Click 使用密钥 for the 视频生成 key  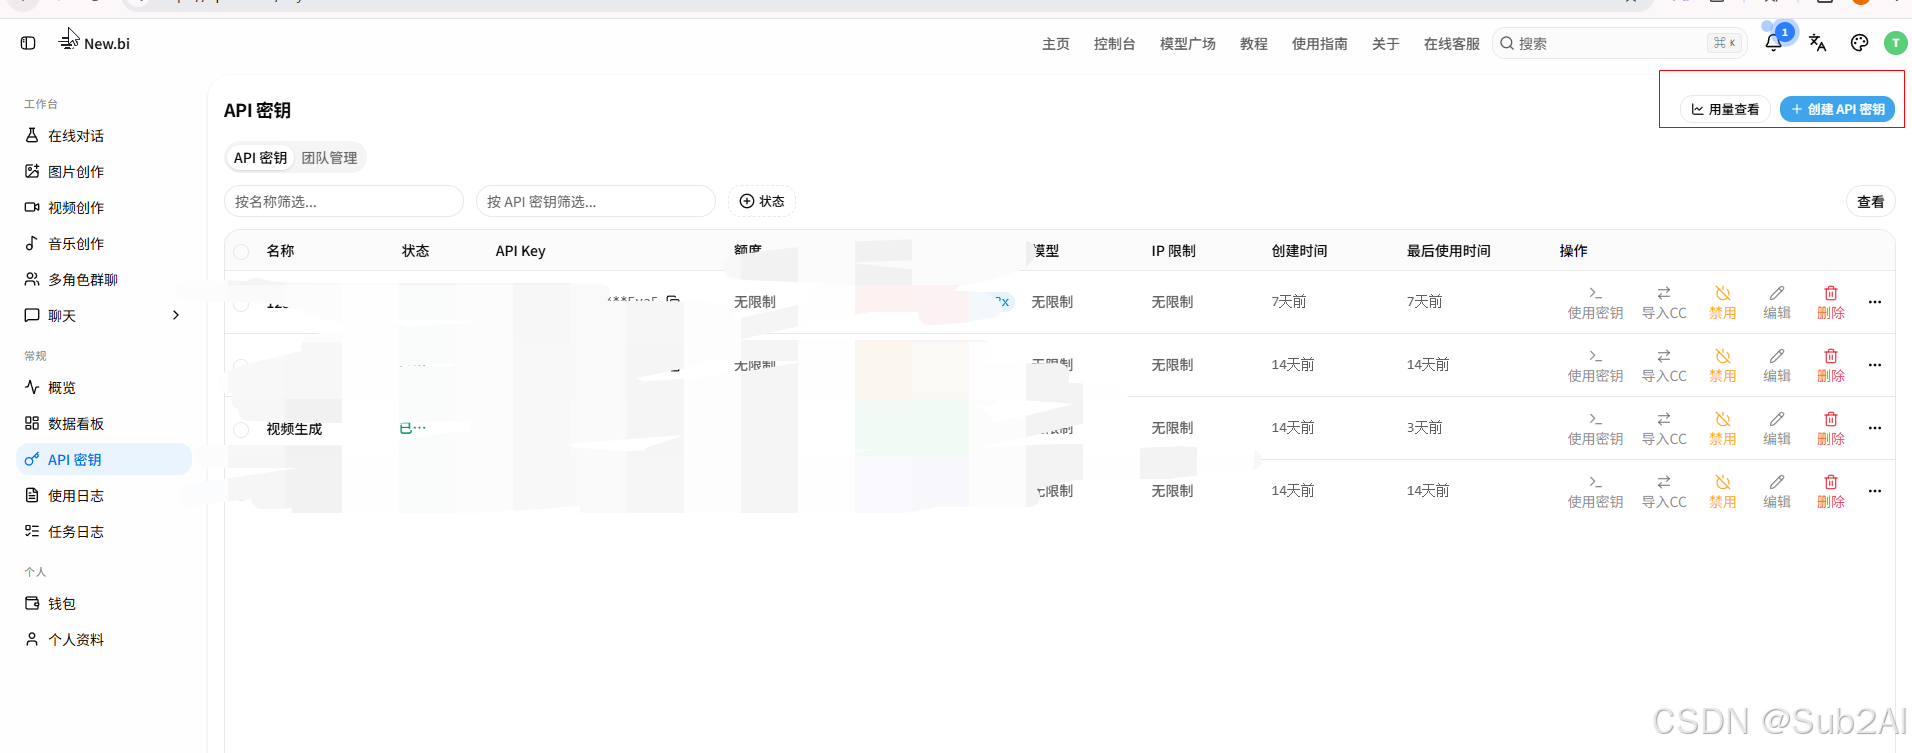tap(1595, 428)
